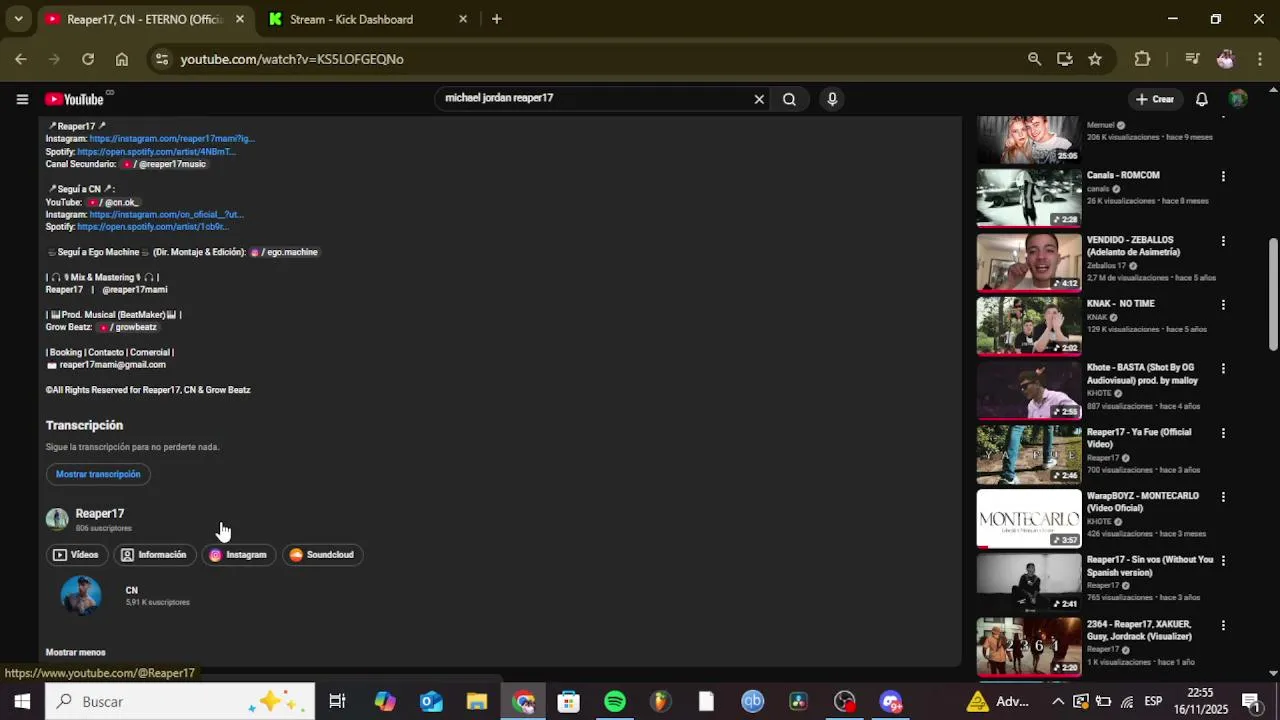Screen dimensions: 1280x720
Task: Open the Información chip
Action: [x=154, y=555]
